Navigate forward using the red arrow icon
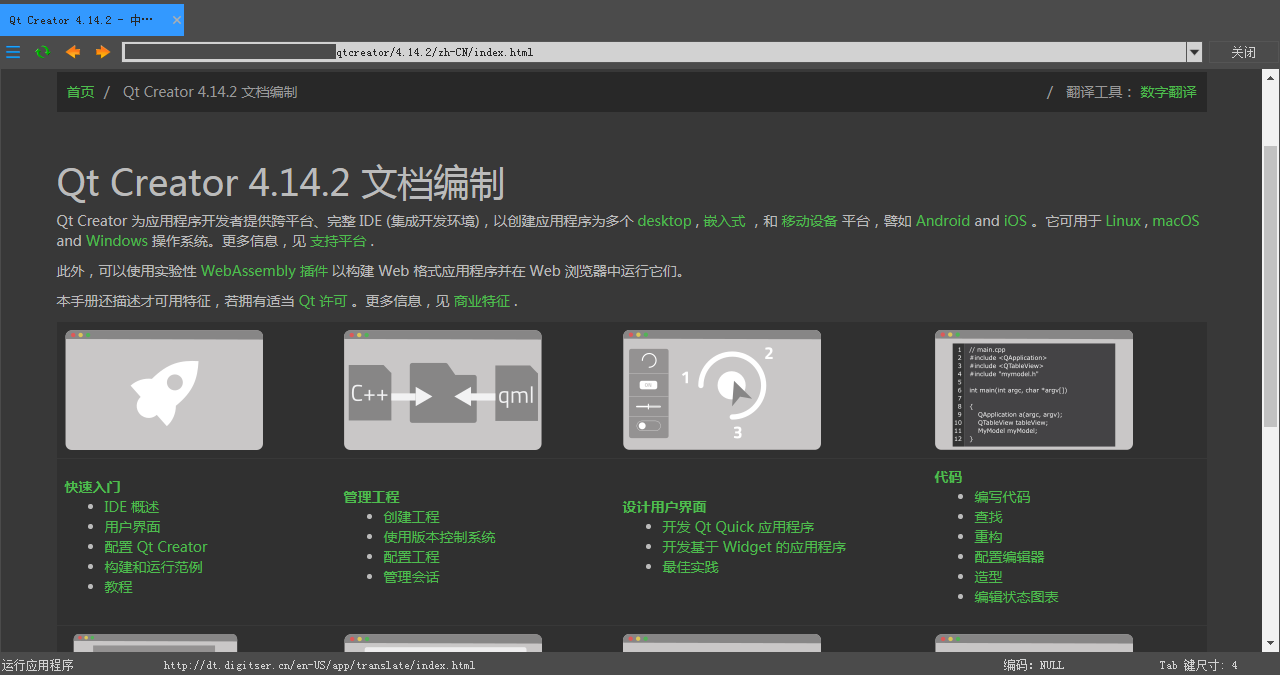The image size is (1280, 675). [x=102, y=51]
